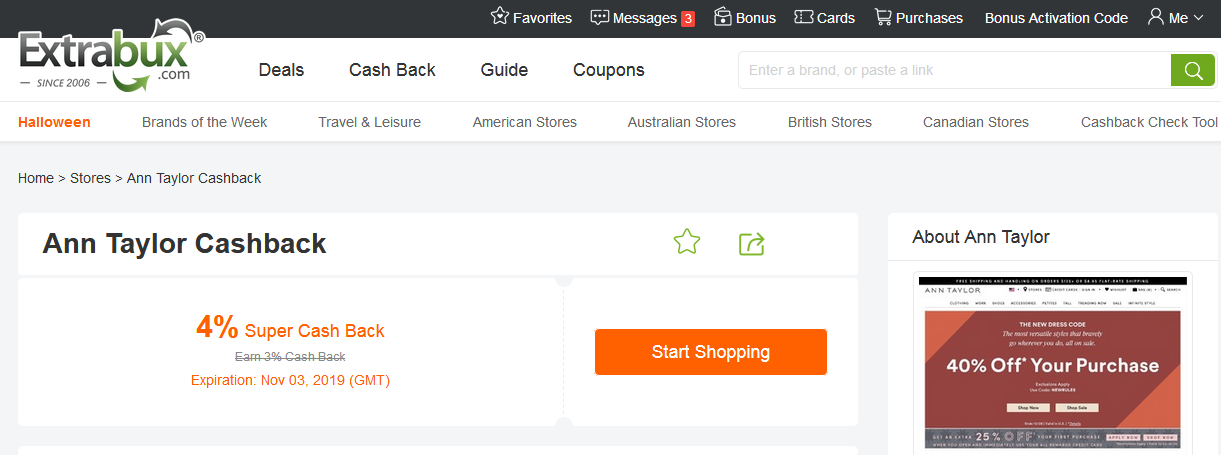
Task: Open Messages with 3 unread badge
Action: [x=600, y=17]
